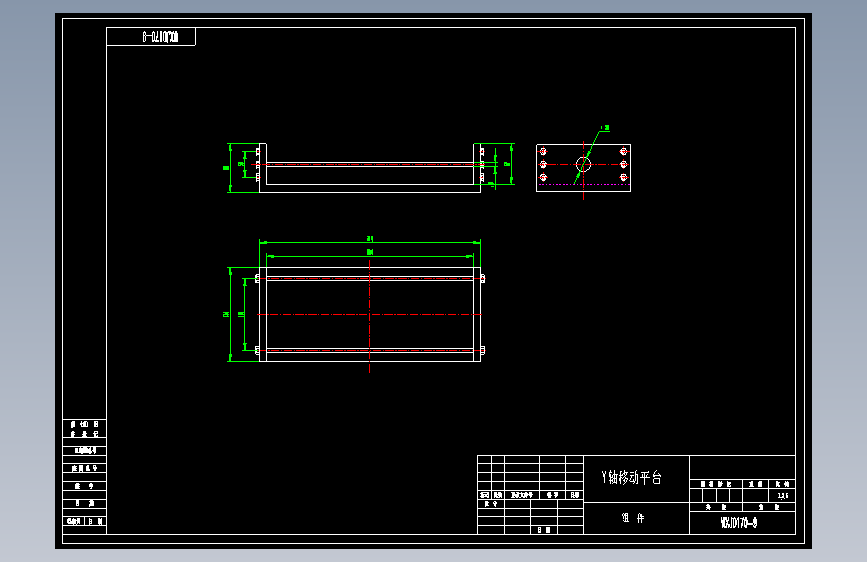Select the vertical red centerline of plan view
Image resolution: width=867 pixels, height=562 pixels.
tap(369, 316)
